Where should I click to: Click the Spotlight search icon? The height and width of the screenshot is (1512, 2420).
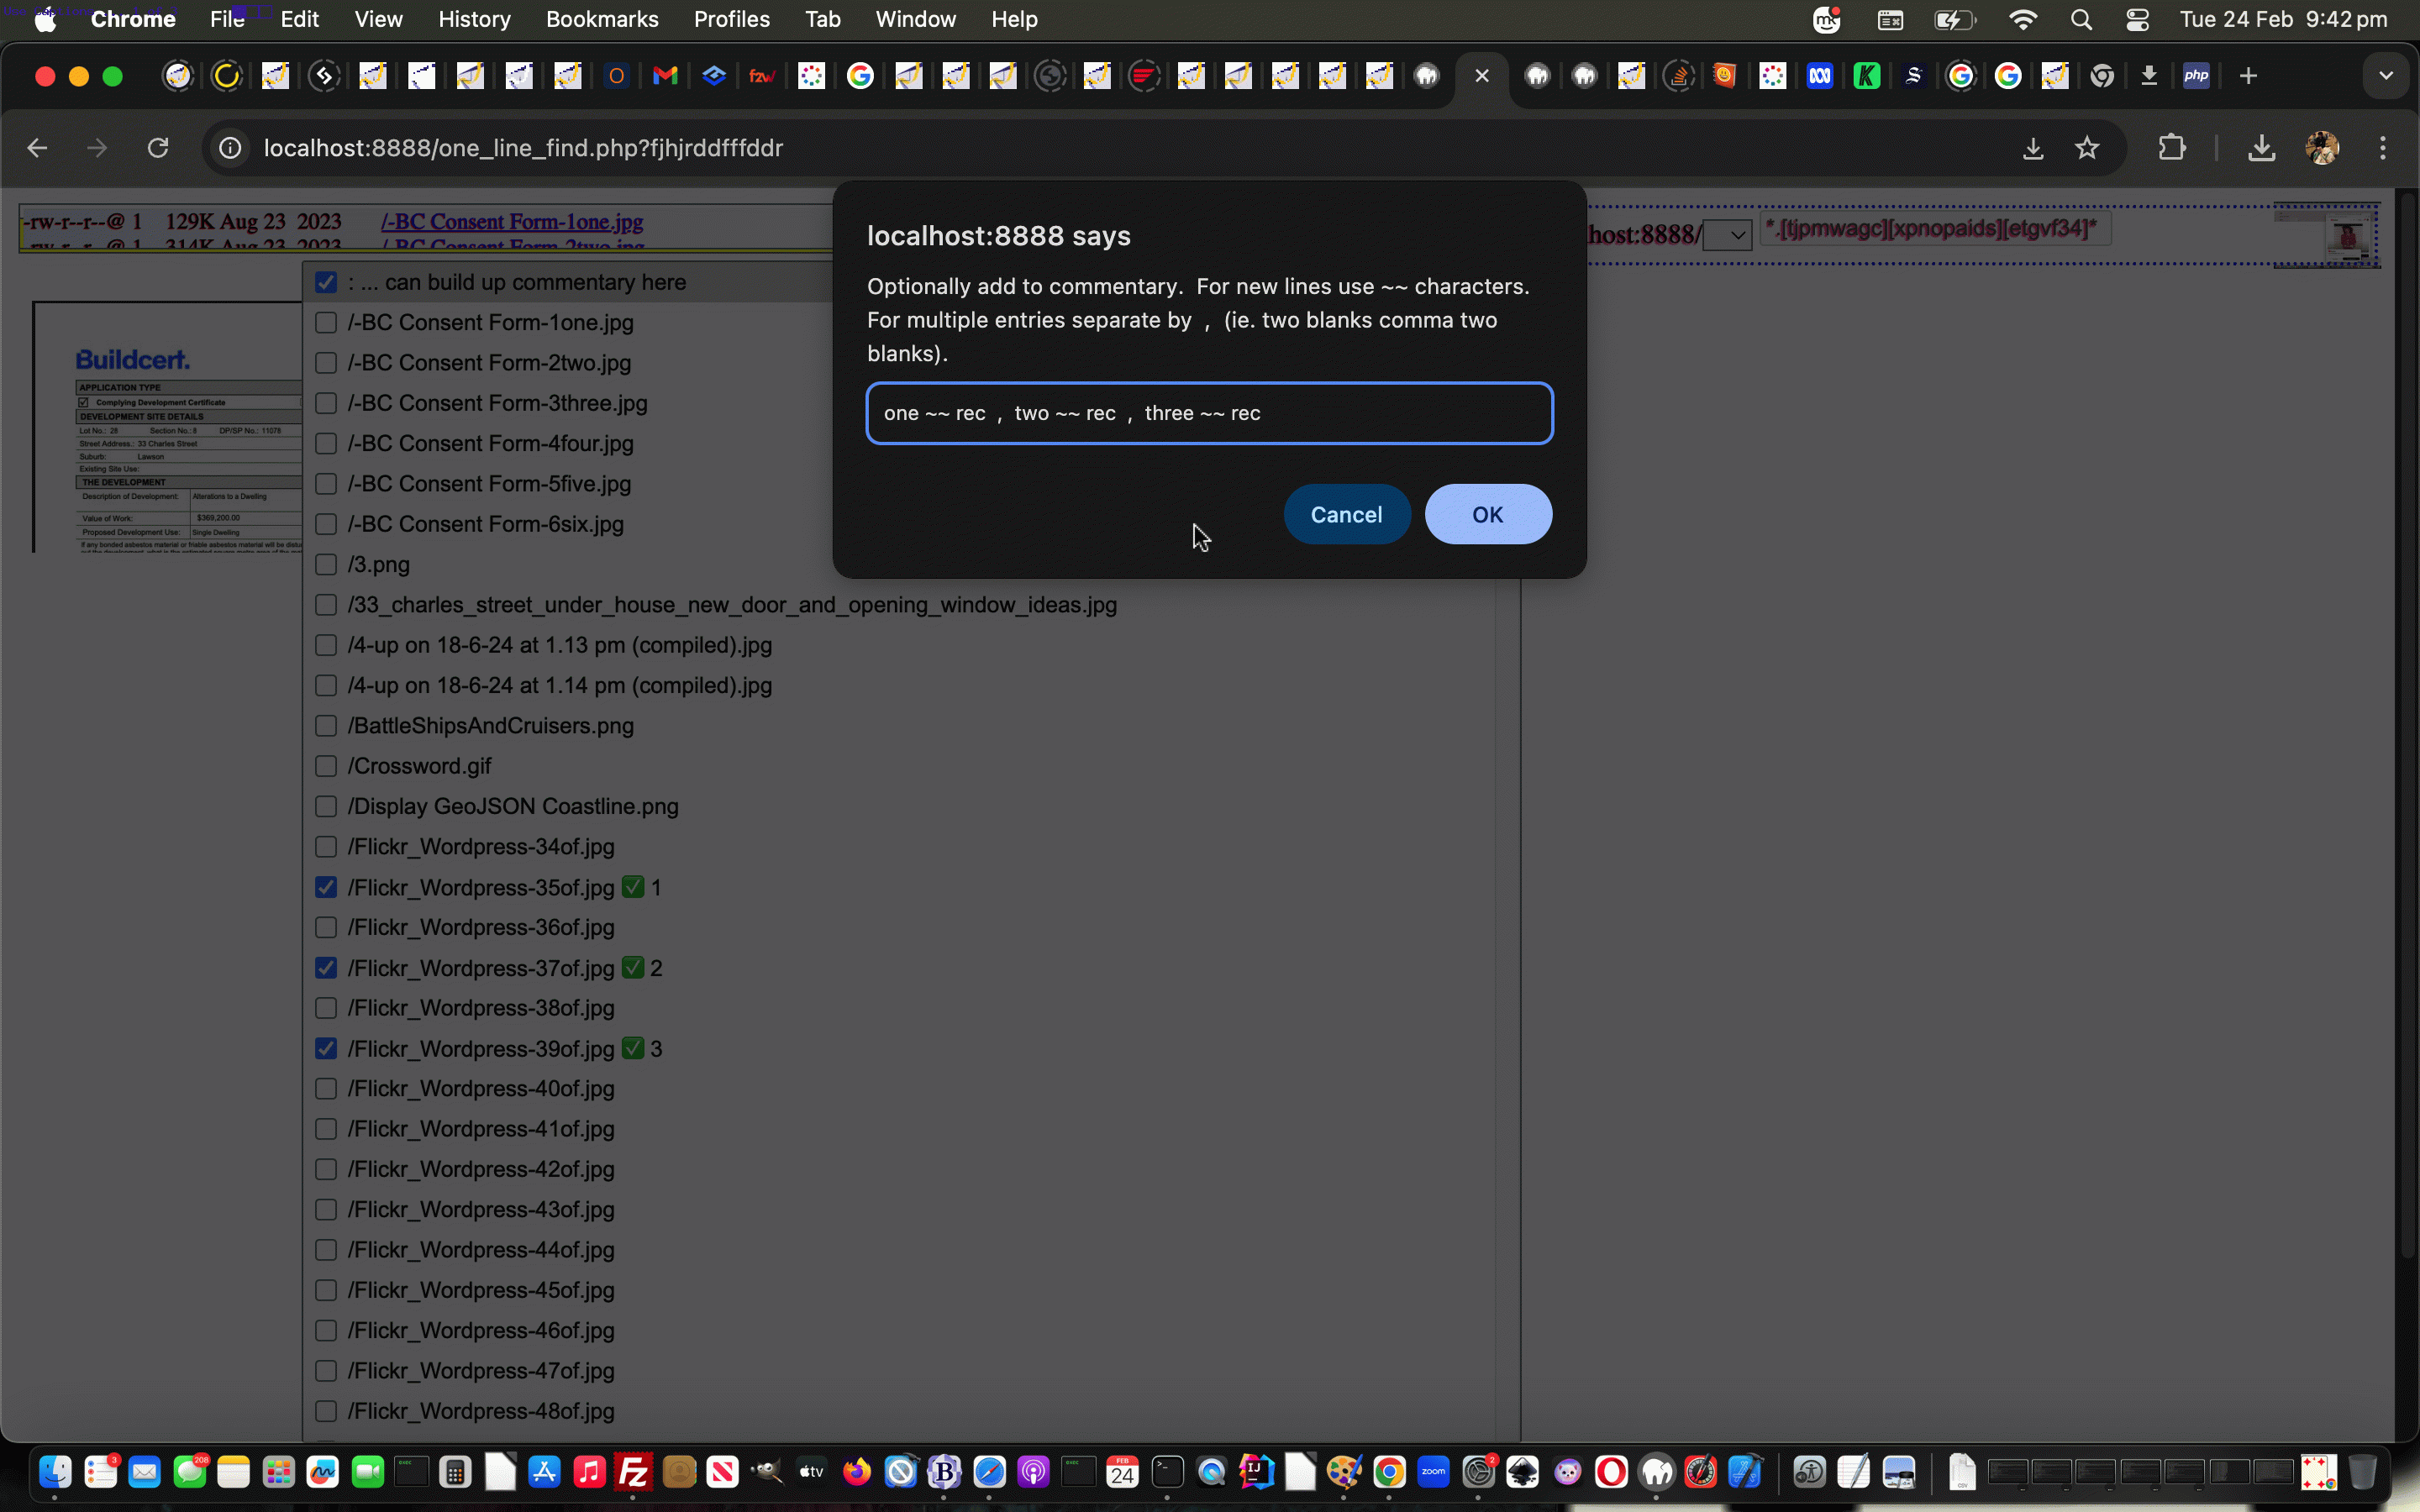(x=2081, y=20)
